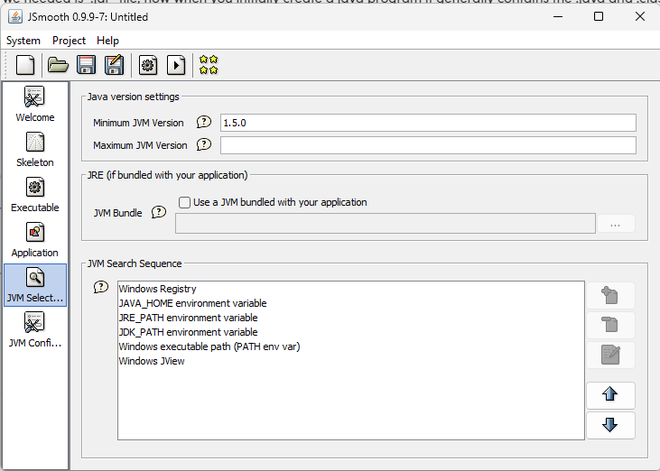
Task: Move selected search entry down with arrow
Action: pyautogui.click(x=610, y=425)
